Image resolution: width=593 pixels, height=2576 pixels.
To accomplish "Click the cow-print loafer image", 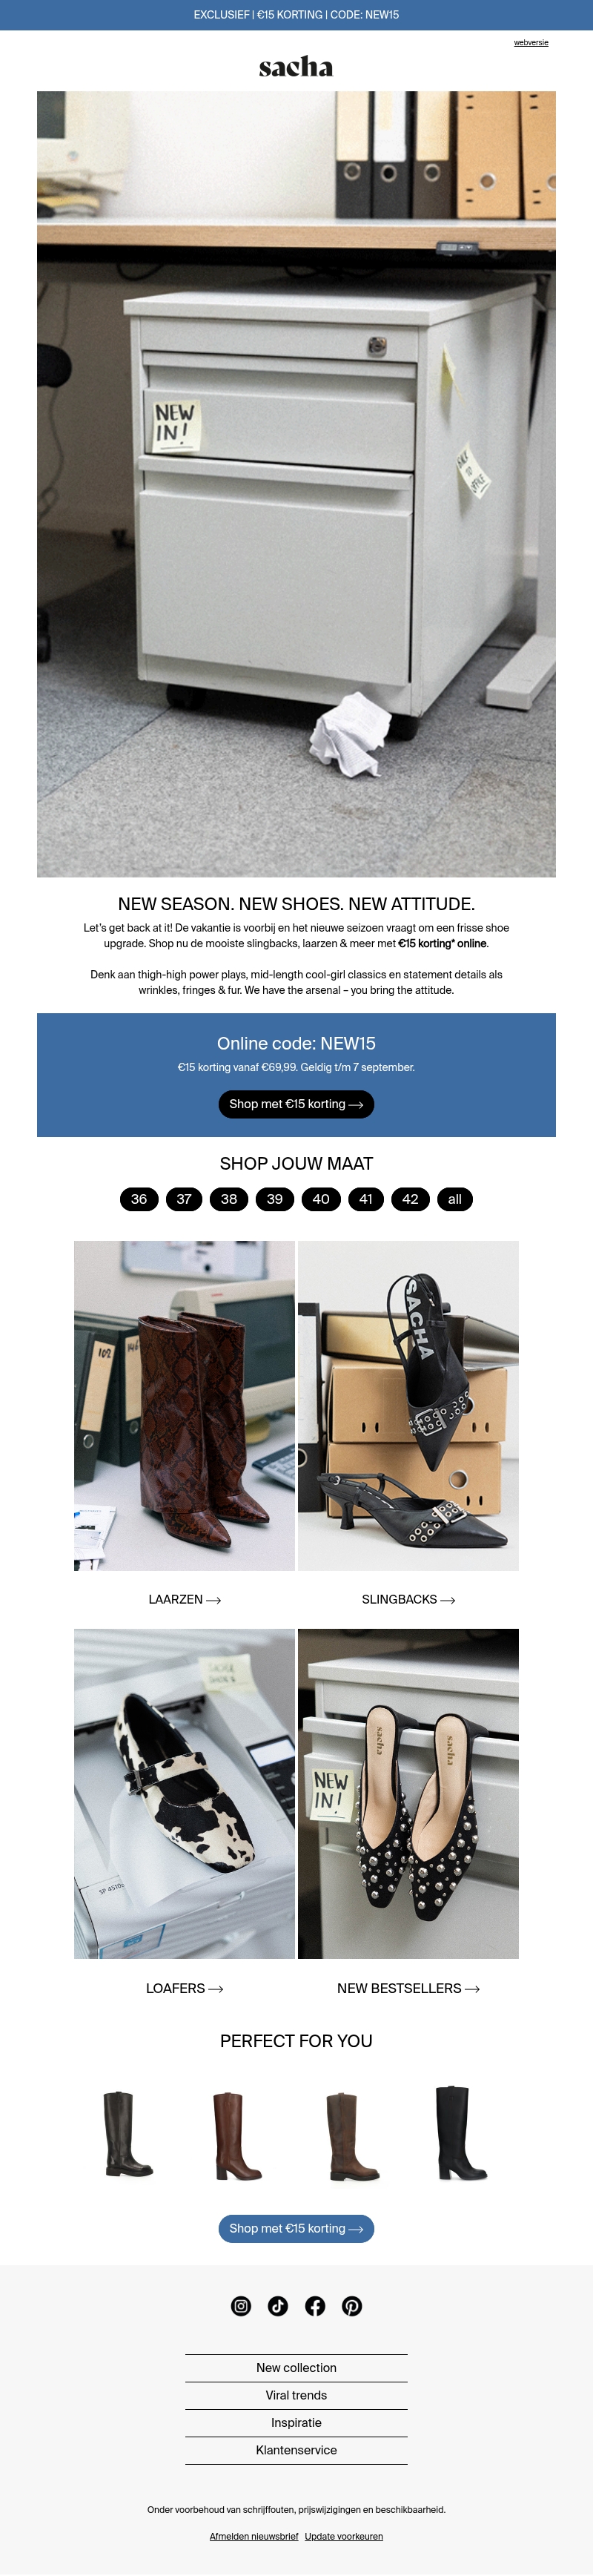I will point(184,1793).
